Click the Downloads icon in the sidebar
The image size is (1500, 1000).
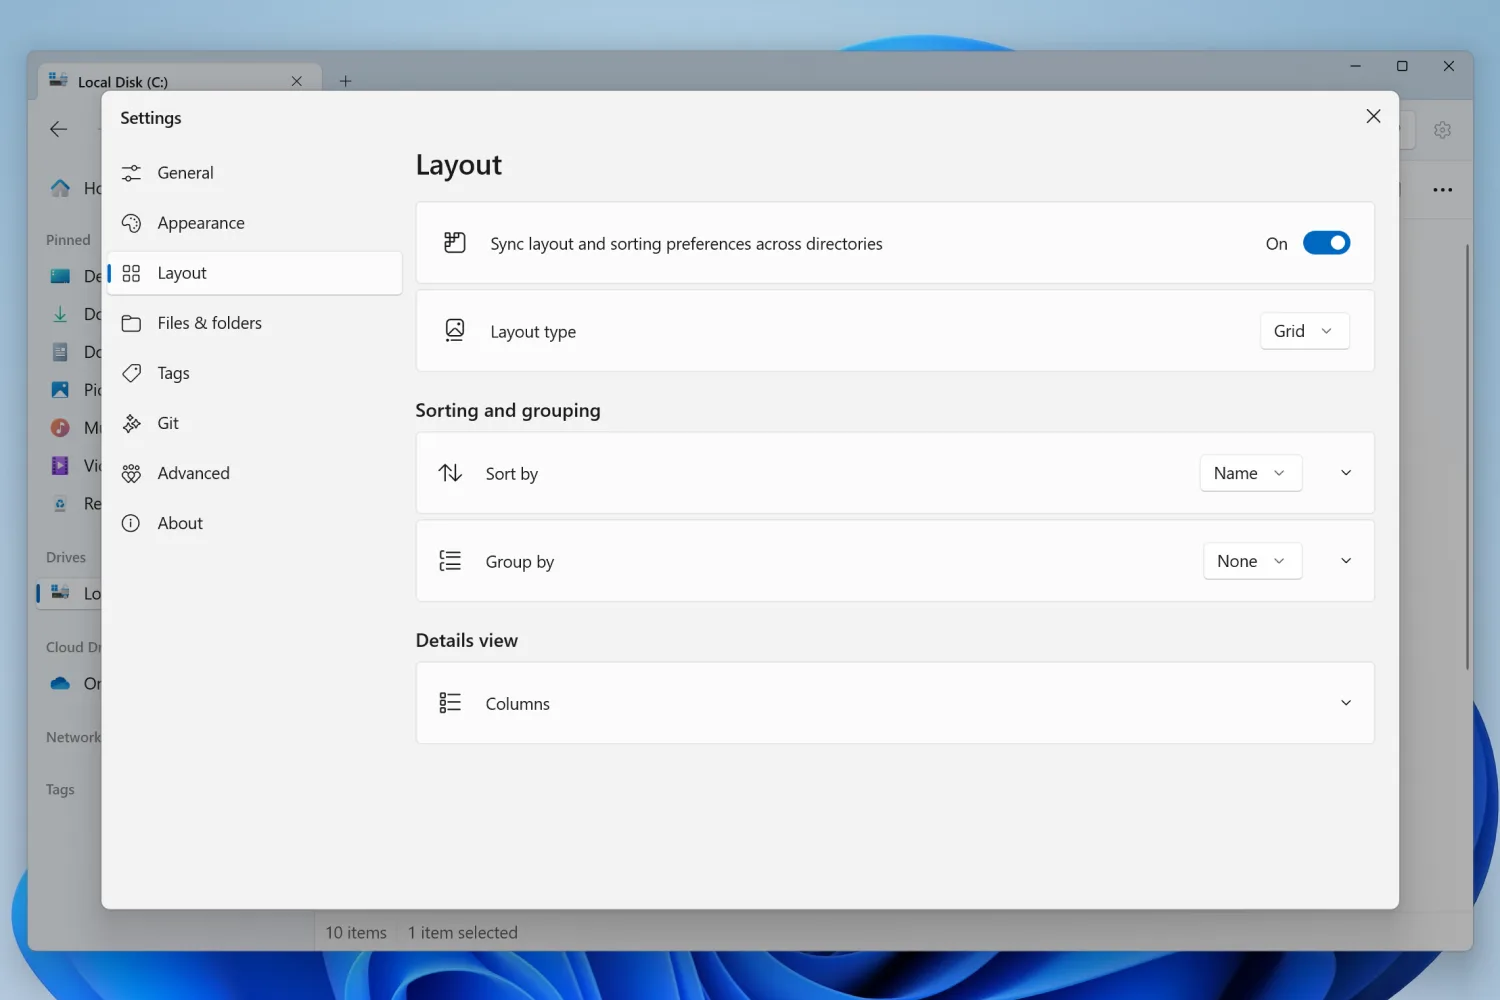point(60,313)
